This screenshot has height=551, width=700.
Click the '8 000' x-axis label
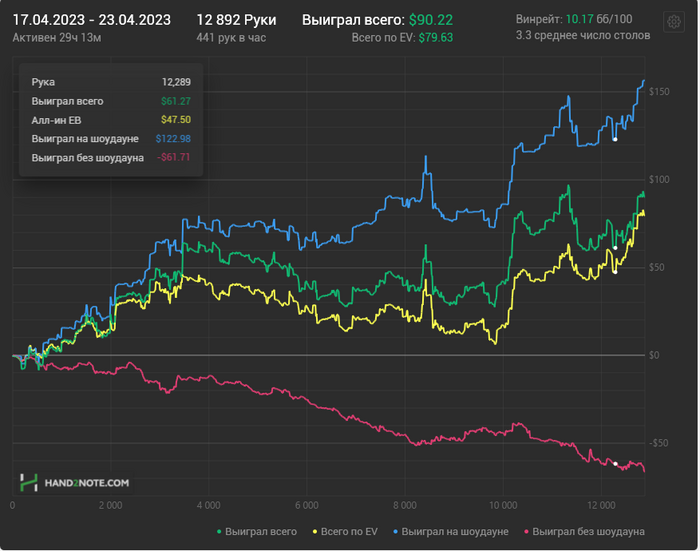405,505
